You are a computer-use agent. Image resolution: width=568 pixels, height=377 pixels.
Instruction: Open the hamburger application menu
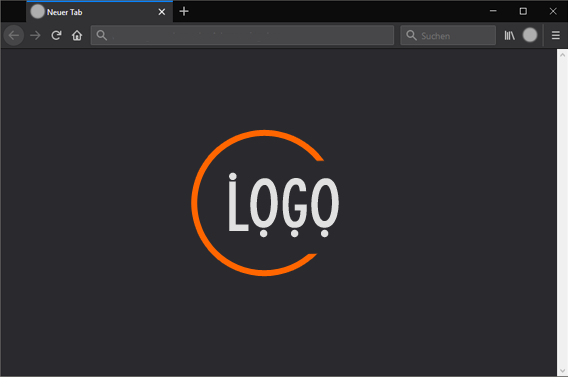(556, 35)
